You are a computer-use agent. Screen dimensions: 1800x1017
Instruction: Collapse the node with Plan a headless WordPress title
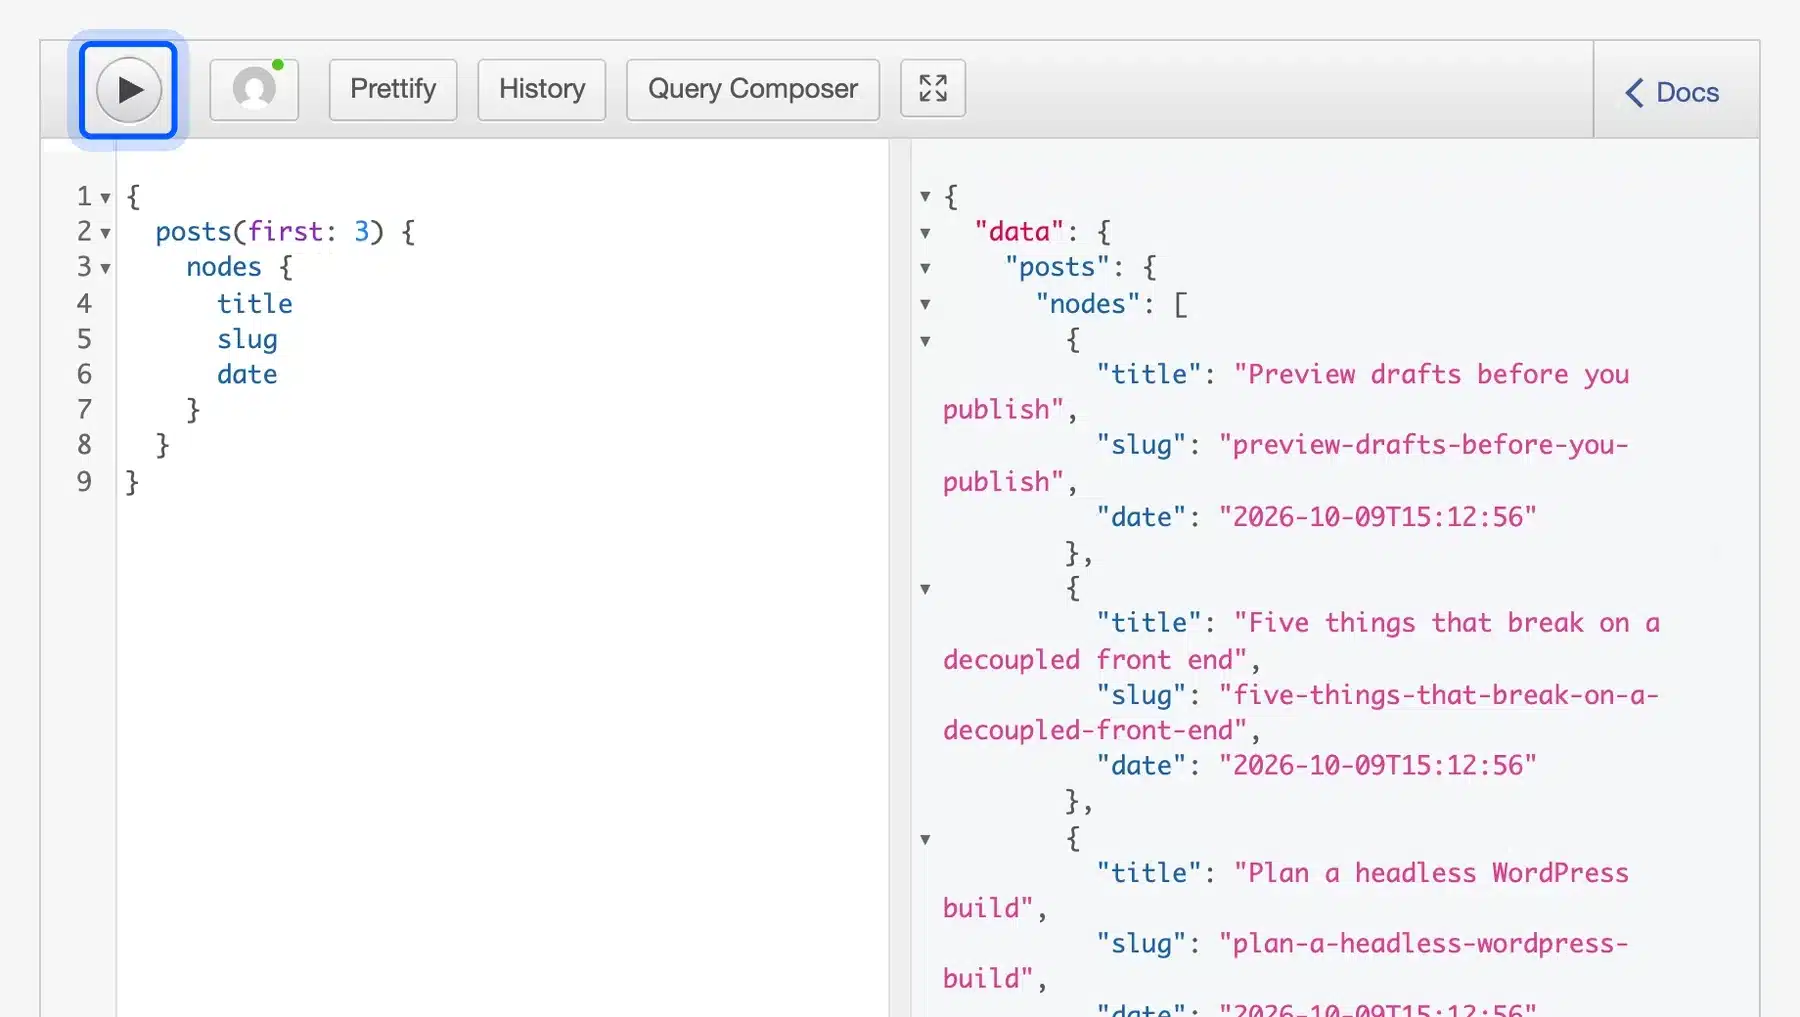click(x=925, y=839)
